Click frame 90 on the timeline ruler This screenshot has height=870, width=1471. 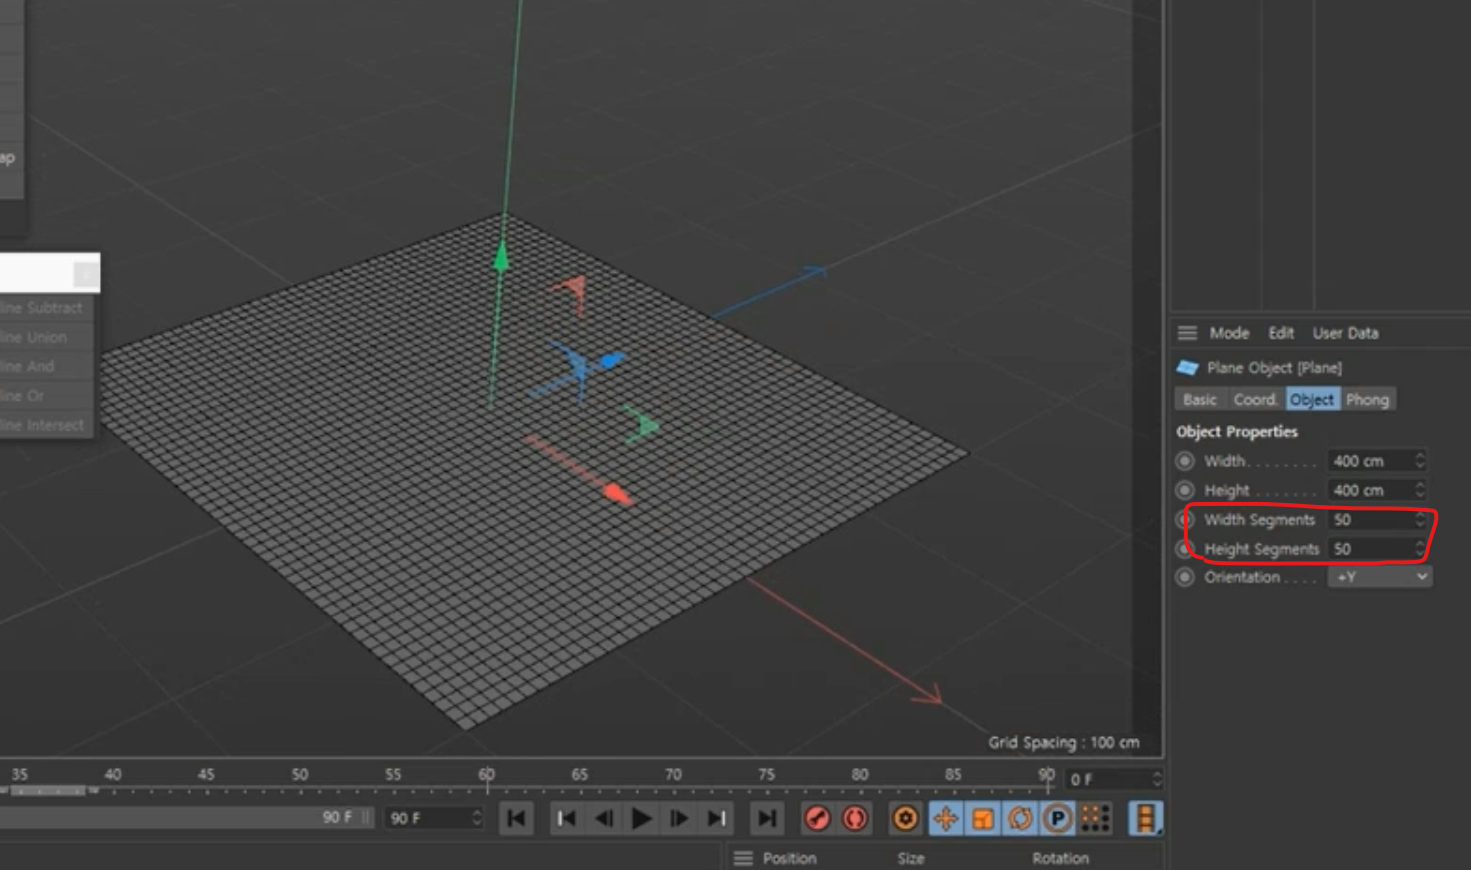point(1046,775)
